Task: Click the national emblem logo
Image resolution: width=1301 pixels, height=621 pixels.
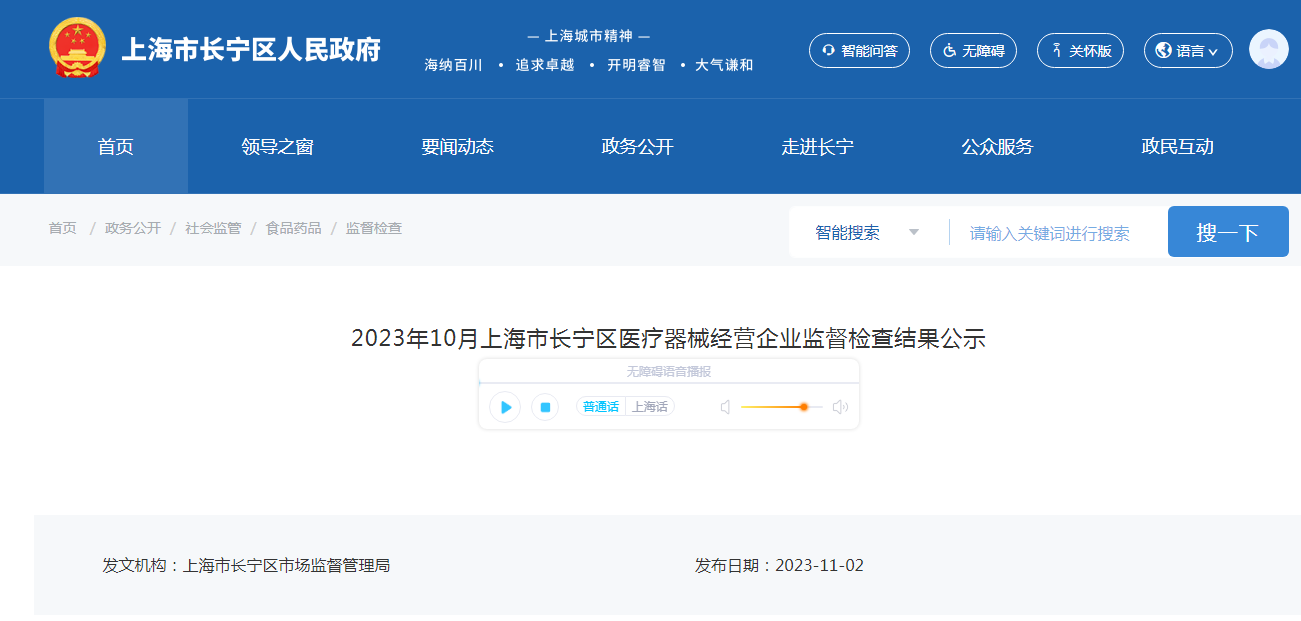Action: point(77,48)
